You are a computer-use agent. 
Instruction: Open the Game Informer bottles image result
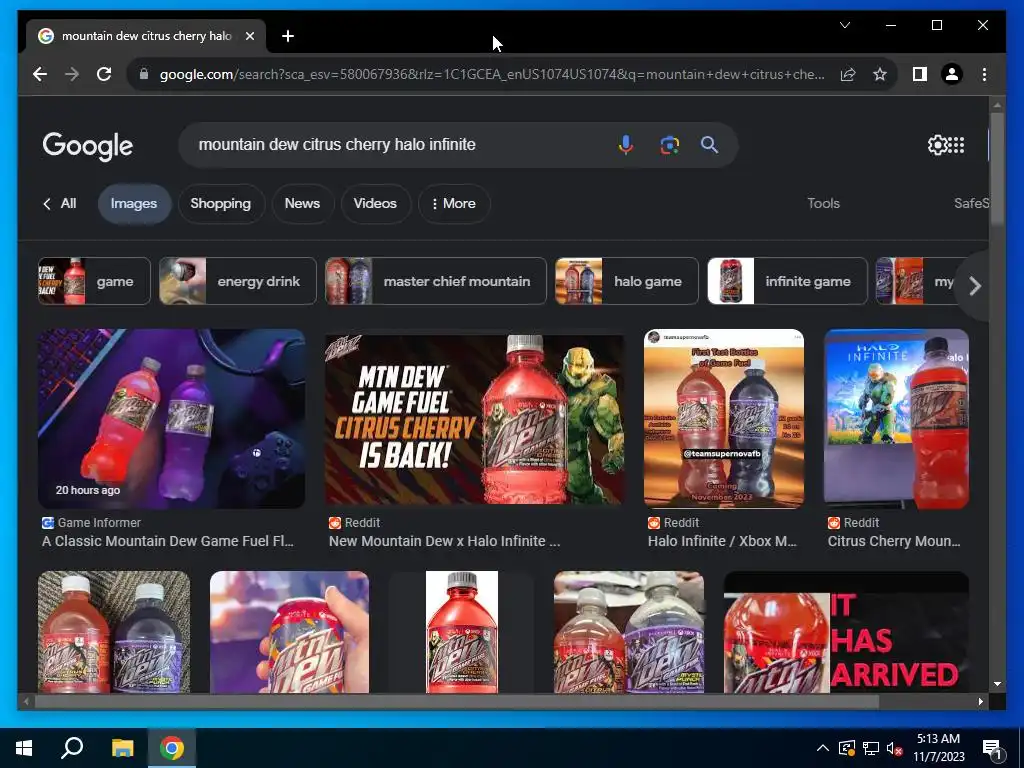click(x=171, y=419)
